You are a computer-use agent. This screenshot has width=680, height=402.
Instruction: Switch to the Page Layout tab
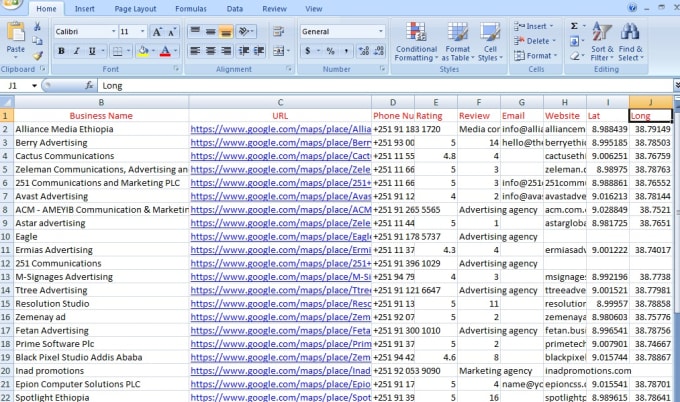click(135, 8)
